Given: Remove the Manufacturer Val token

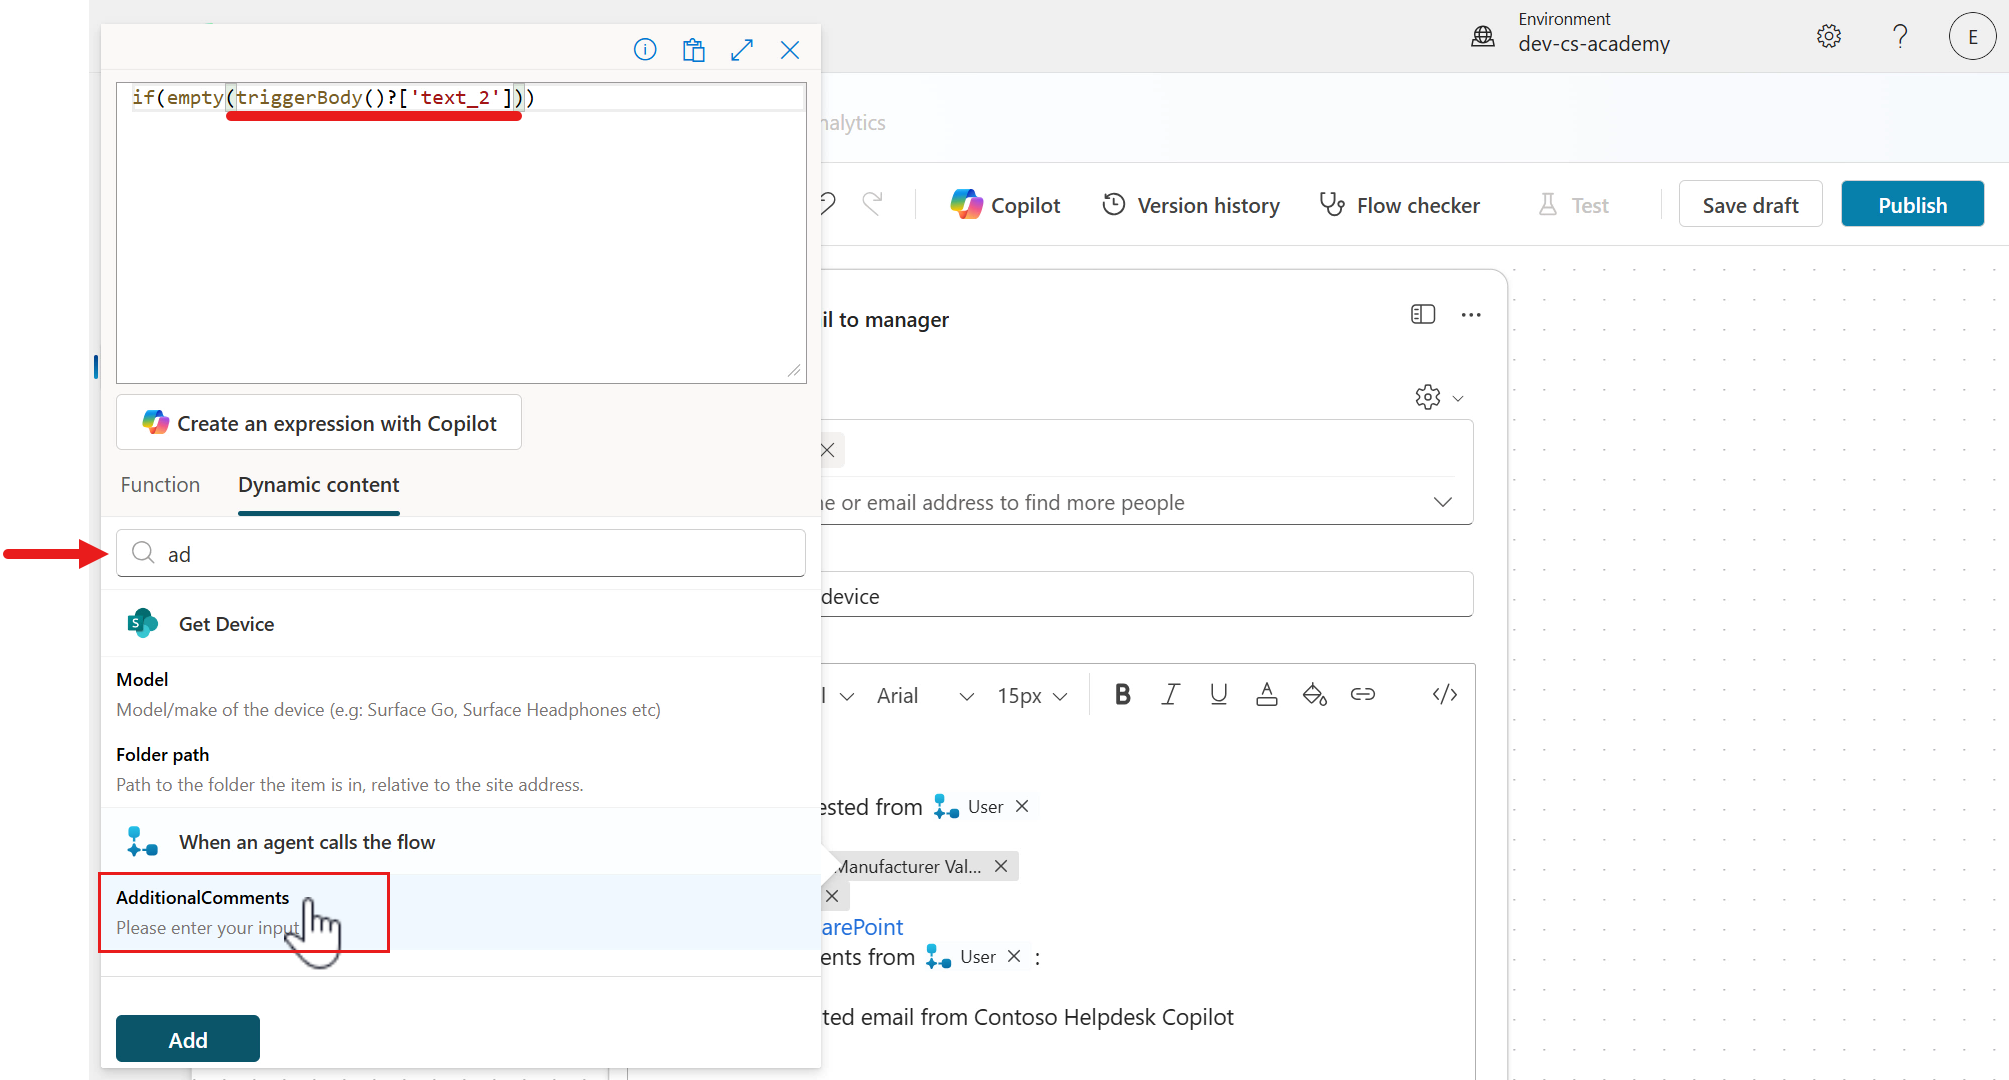Looking at the screenshot, I should click(1001, 866).
